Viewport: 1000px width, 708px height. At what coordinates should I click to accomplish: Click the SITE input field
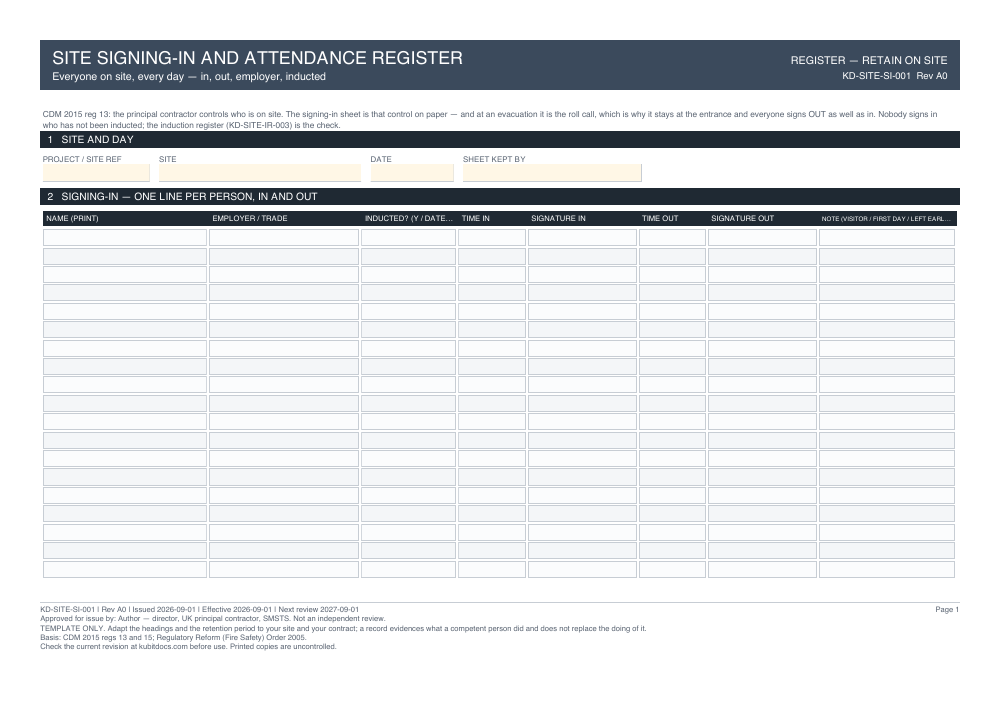tap(260, 173)
